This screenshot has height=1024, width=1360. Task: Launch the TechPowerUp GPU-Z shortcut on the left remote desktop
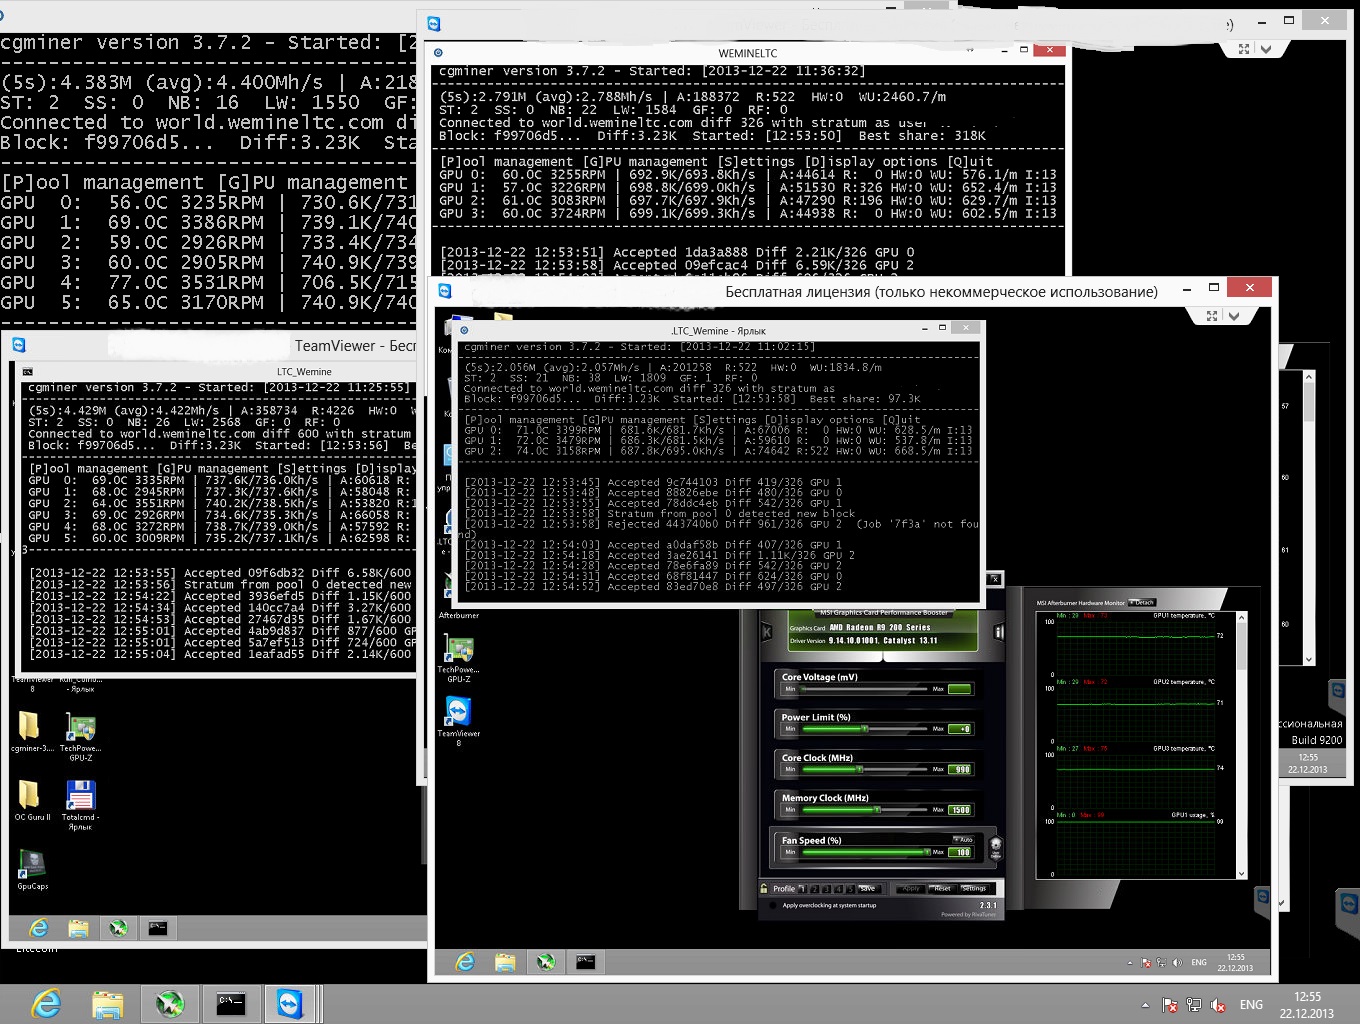pyautogui.click(x=81, y=737)
